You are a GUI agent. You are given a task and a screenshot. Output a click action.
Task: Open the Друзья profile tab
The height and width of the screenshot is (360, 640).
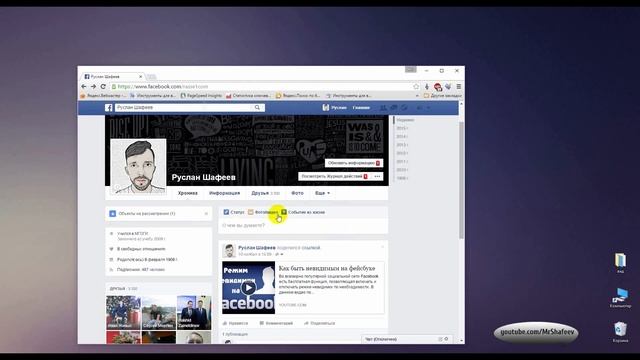[265, 193]
